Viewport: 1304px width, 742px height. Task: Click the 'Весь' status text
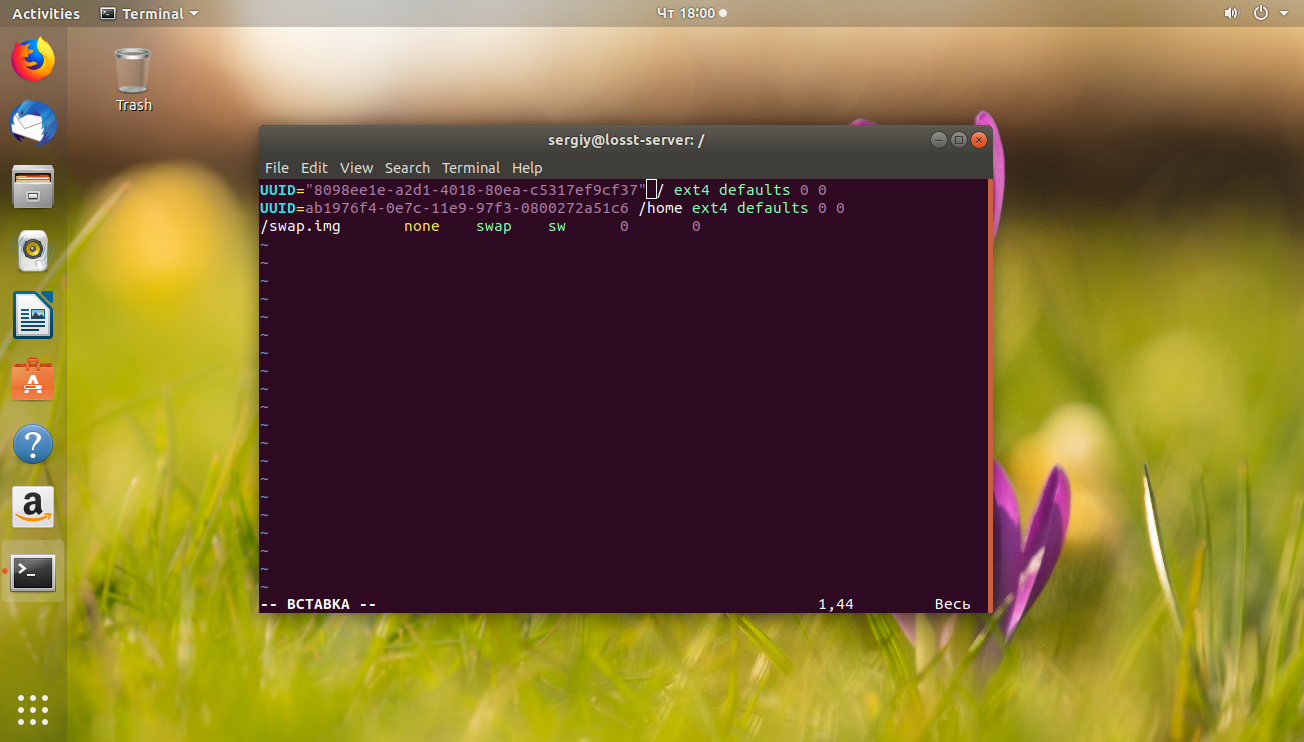[x=953, y=604]
